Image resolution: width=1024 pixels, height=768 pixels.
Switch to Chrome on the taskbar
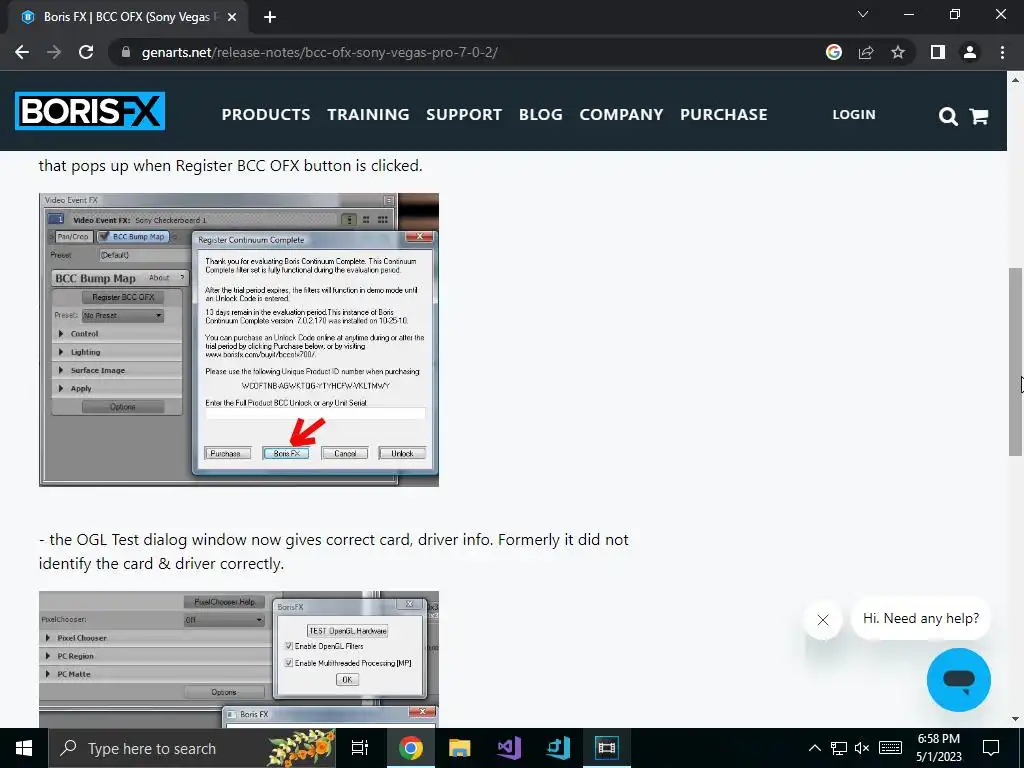[x=411, y=748]
